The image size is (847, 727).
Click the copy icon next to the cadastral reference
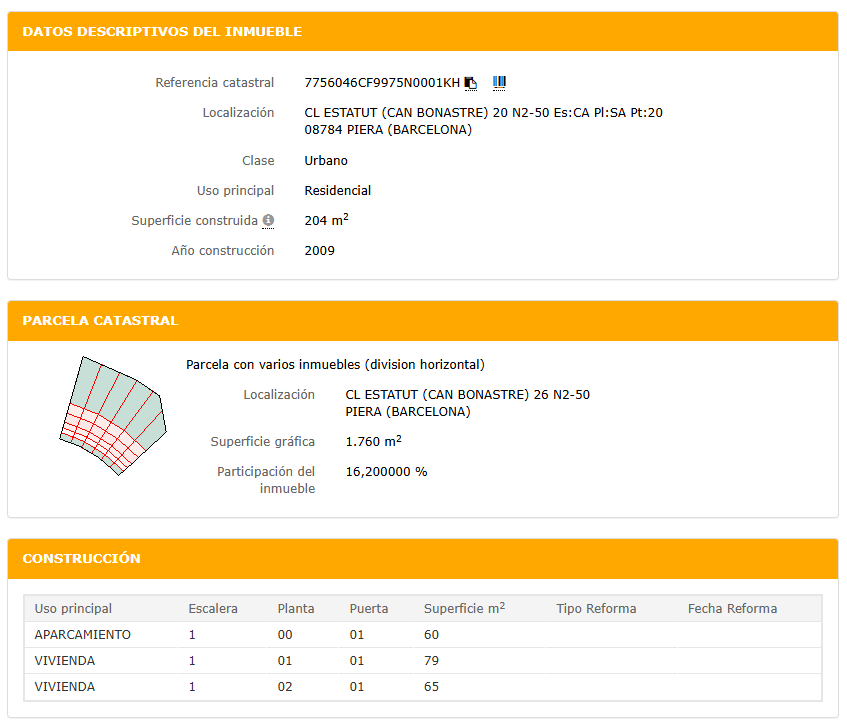point(471,83)
